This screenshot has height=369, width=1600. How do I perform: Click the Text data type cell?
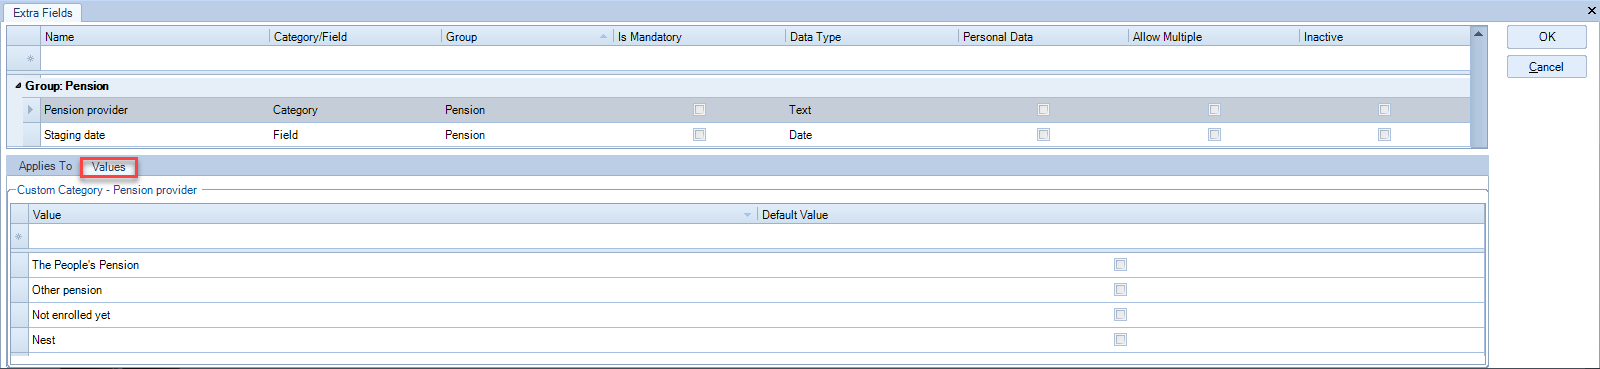pyautogui.click(x=800, y=110)
